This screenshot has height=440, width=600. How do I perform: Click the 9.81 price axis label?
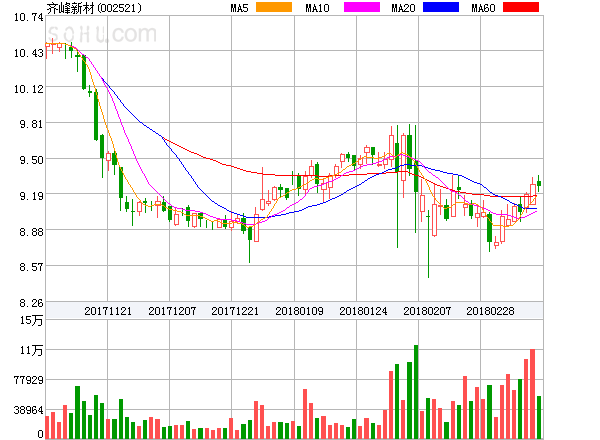click(31, 124)
